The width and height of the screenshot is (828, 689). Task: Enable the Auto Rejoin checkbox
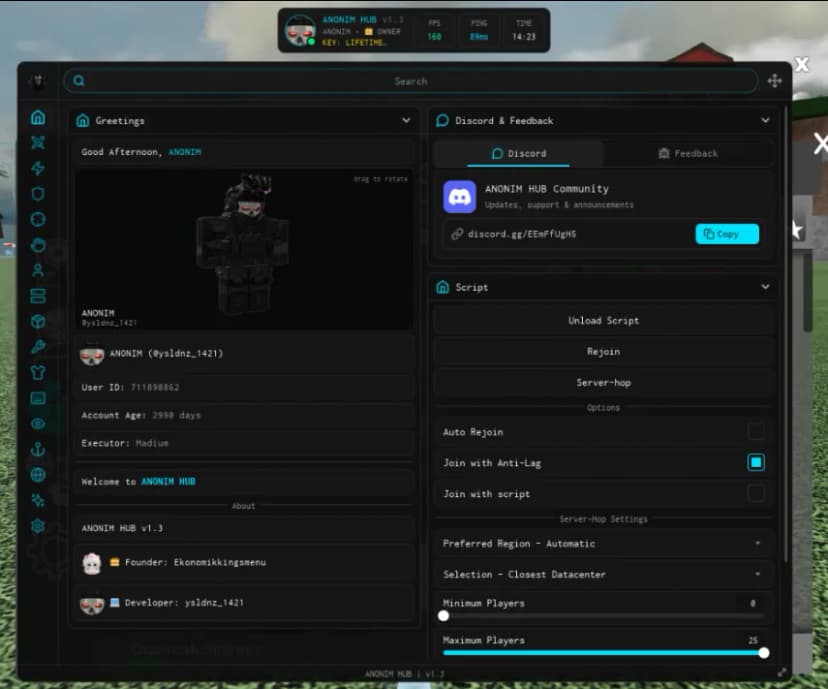pyautogui.click(x=756, y=431)
